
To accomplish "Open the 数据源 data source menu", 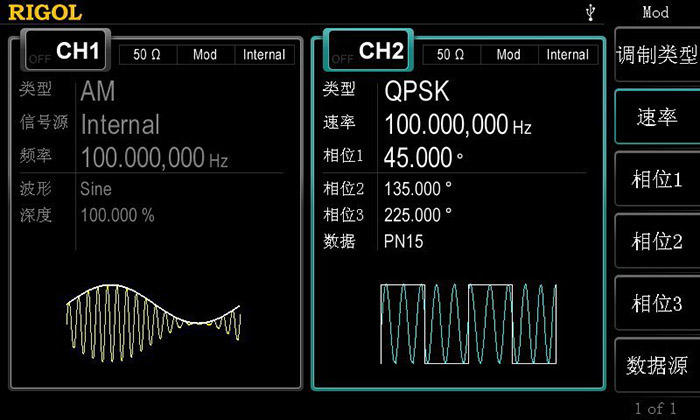I will [656, 366].
